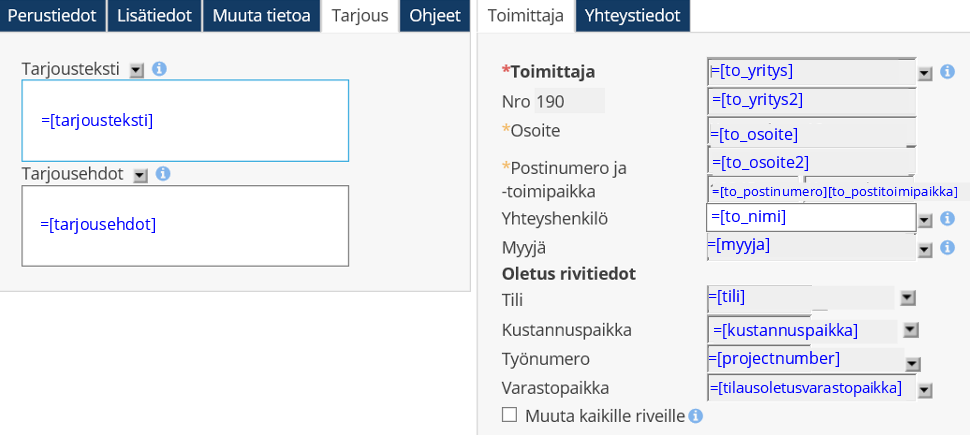Click info icon beside Yhteyshenkilö field

pos(947,218)
